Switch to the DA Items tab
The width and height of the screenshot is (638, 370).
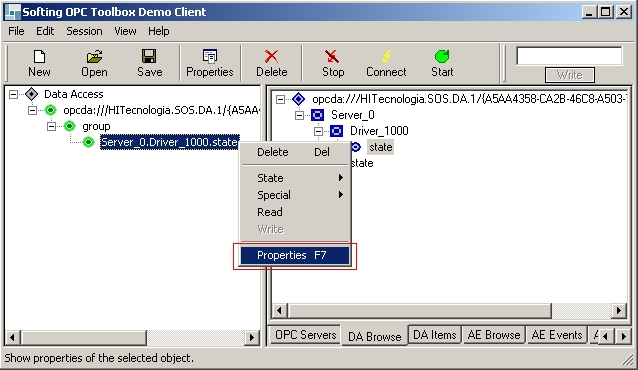tap(435, 335)
